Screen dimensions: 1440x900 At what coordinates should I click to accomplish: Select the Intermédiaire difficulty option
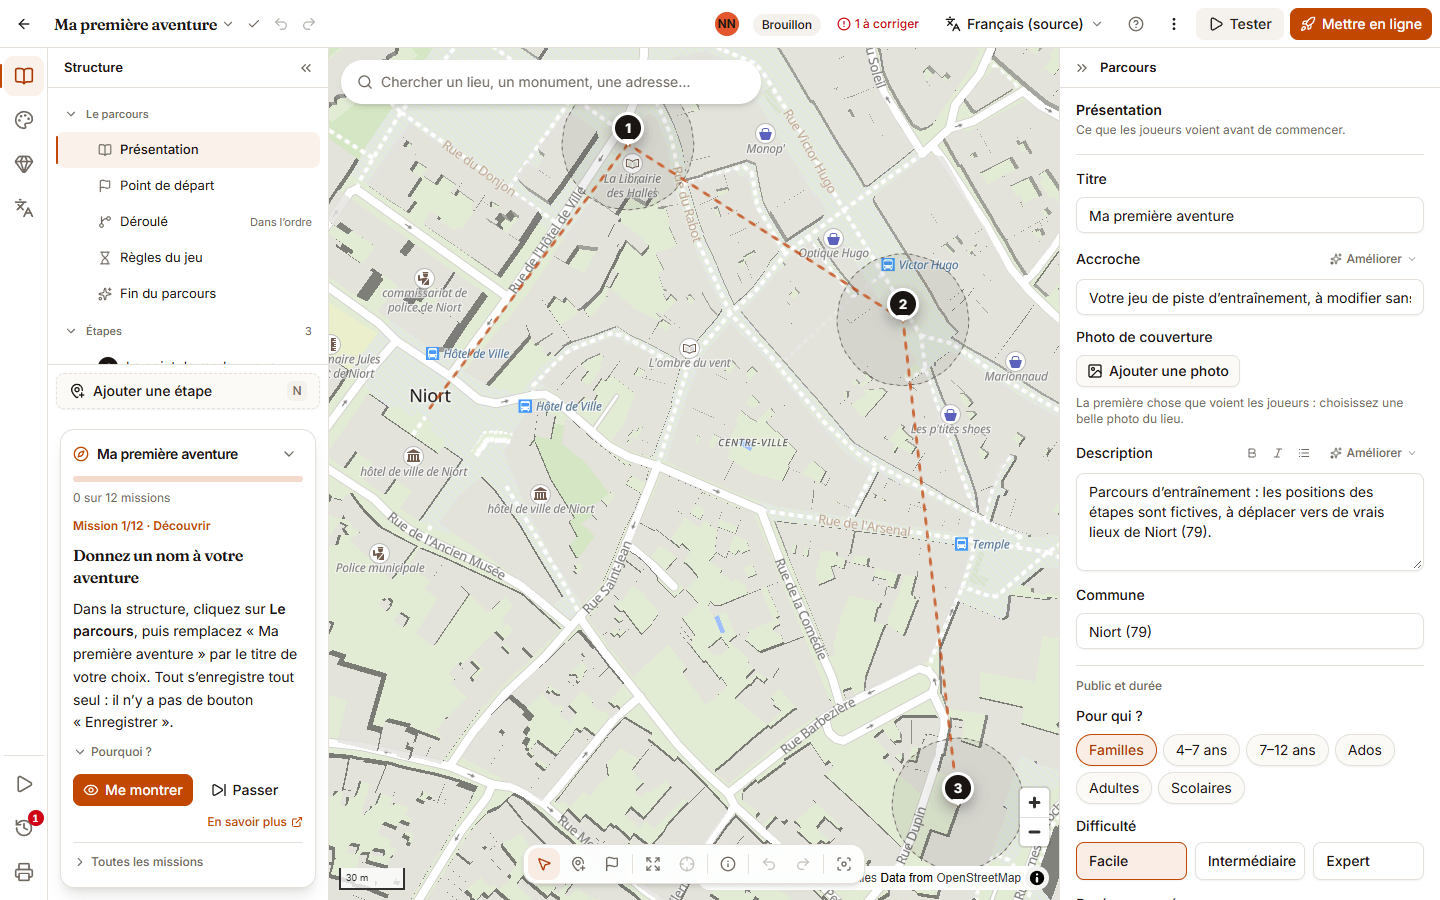(1250, 861)
